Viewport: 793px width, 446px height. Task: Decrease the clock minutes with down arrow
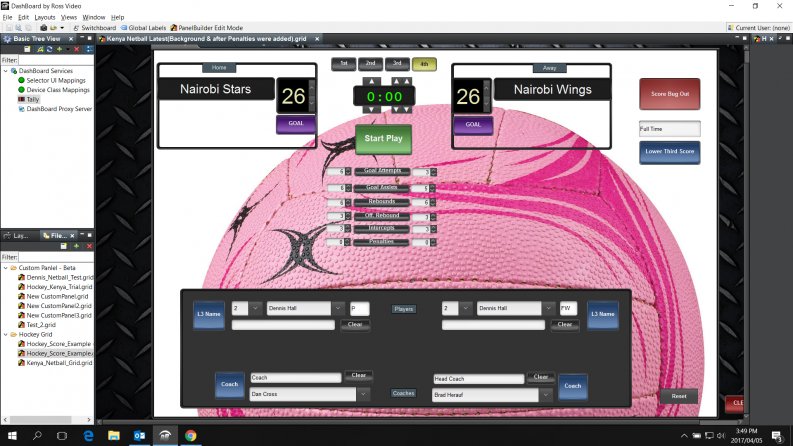(371, 109)
